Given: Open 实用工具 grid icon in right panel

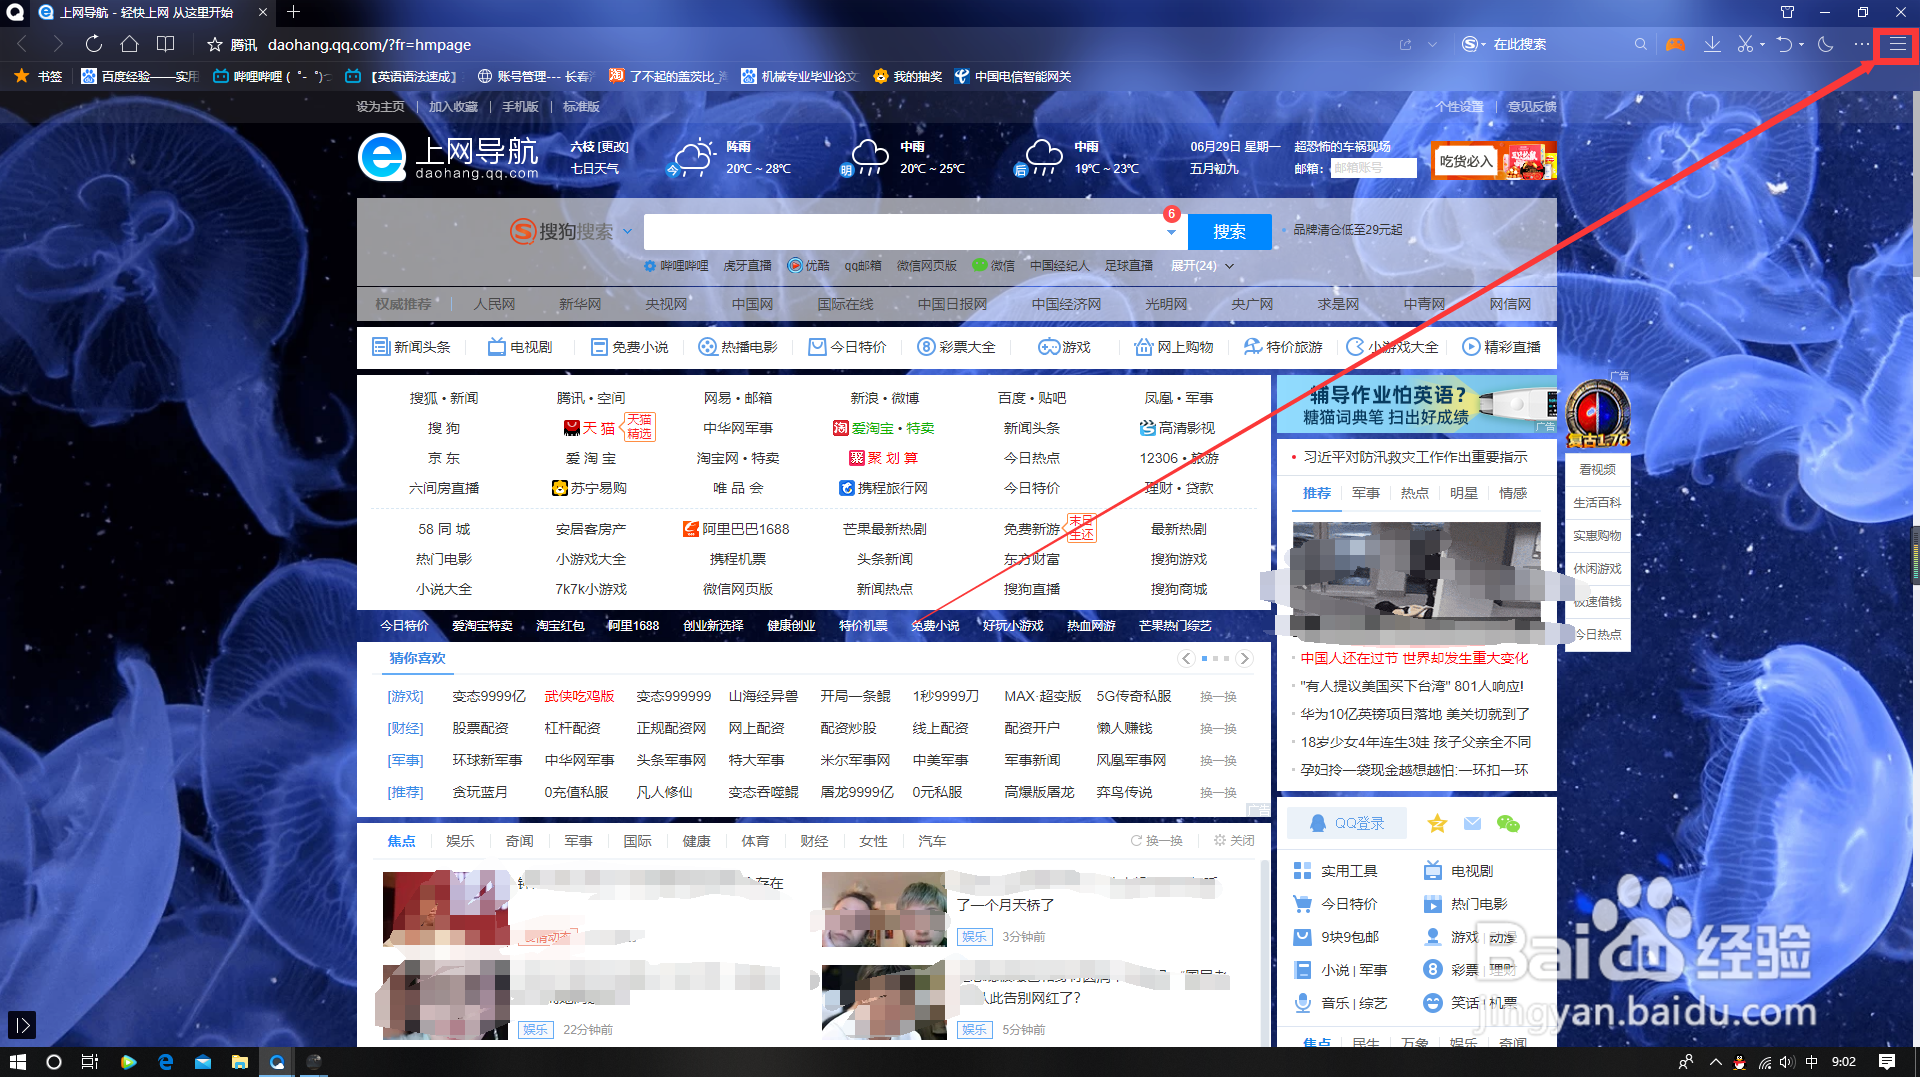Looking at the screenshot, I should coord(1302,871).
